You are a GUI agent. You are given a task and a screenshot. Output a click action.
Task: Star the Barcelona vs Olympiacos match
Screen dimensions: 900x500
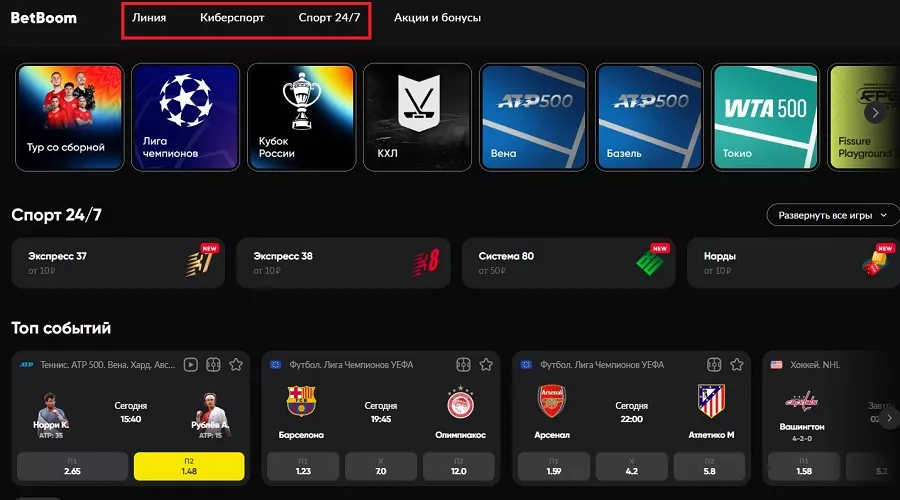486,365
